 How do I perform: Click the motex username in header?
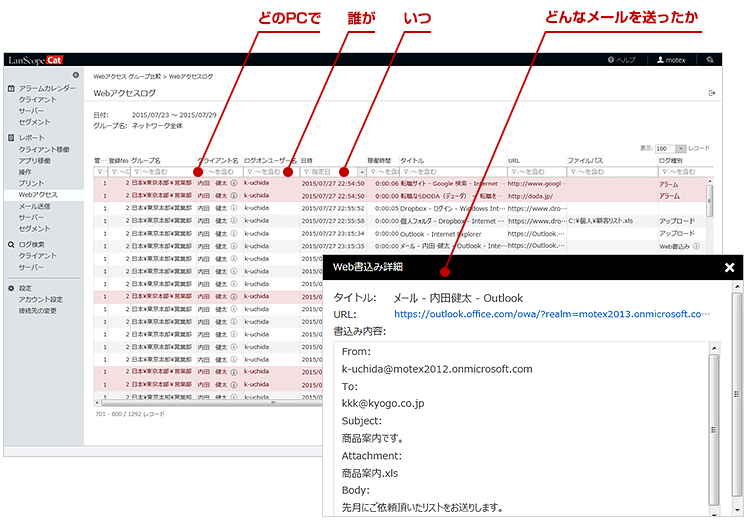tap(676, 60)
